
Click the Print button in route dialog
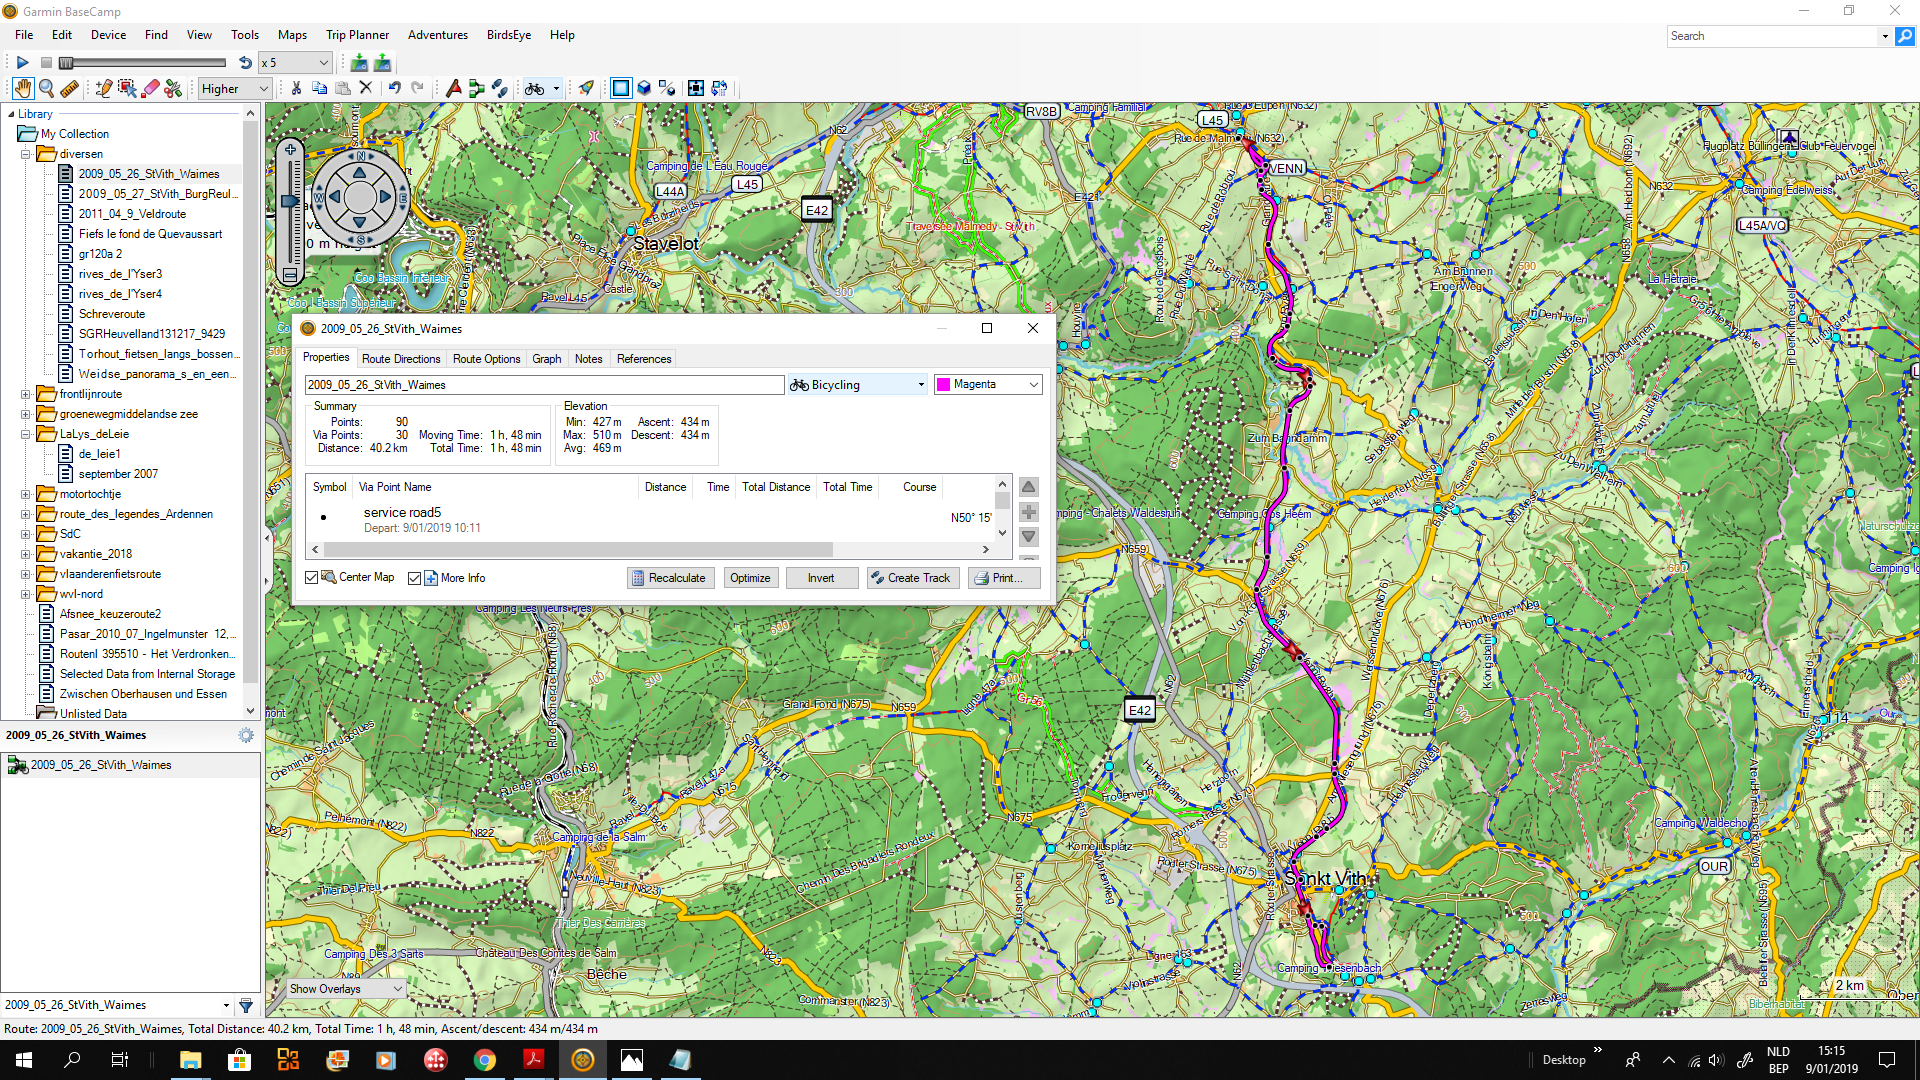[1003, 578]
